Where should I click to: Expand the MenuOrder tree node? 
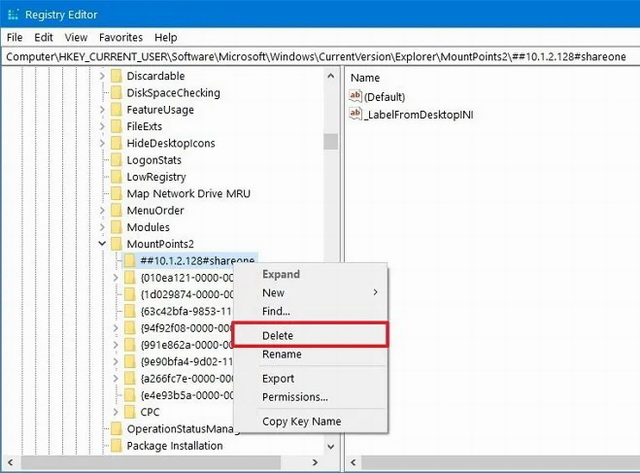pos(102,211)
